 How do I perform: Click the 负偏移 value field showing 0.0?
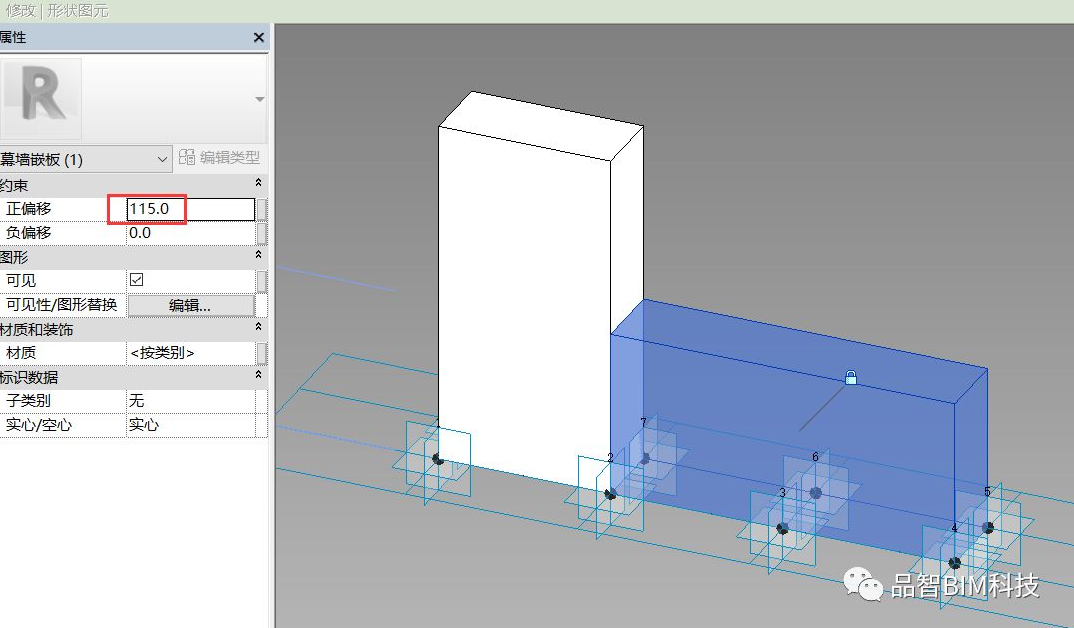point(190,233)
